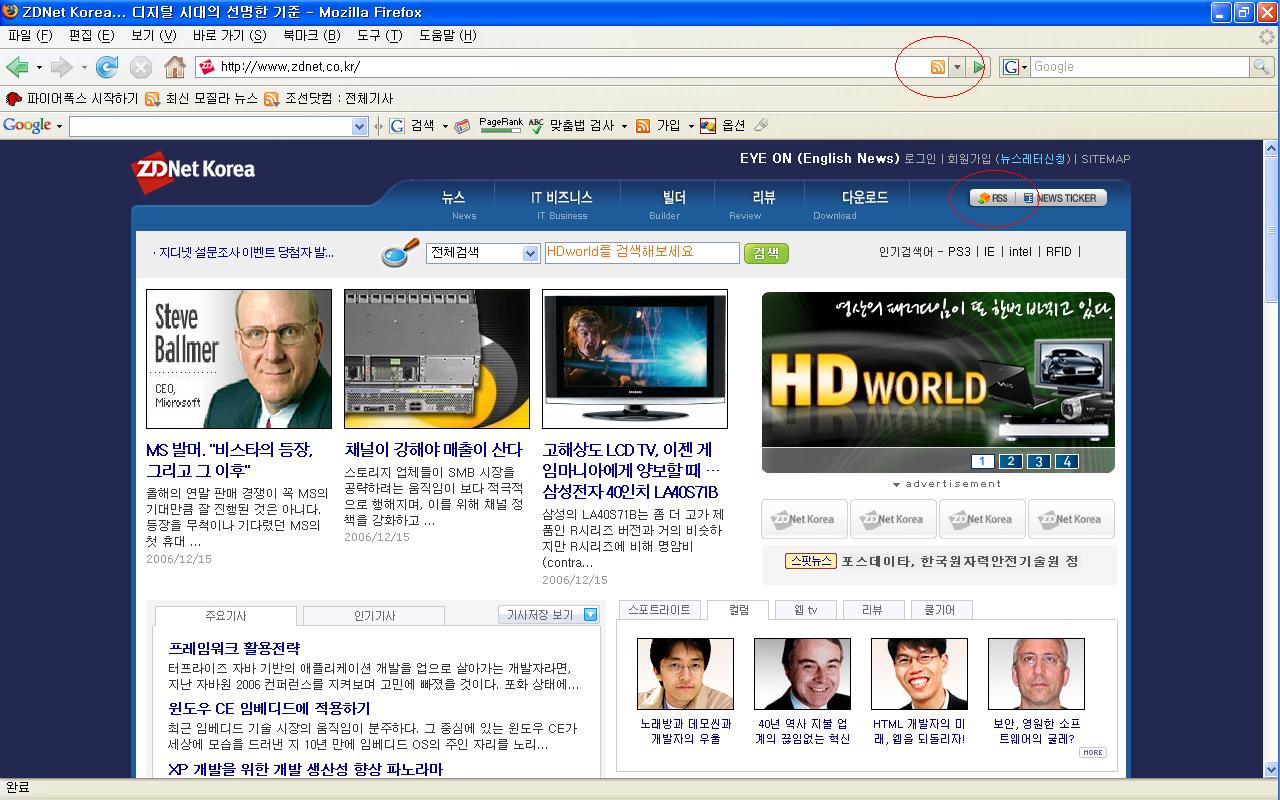Expand the address bar URL history dropdown
1280x800 pixels.
coord(957,67)
